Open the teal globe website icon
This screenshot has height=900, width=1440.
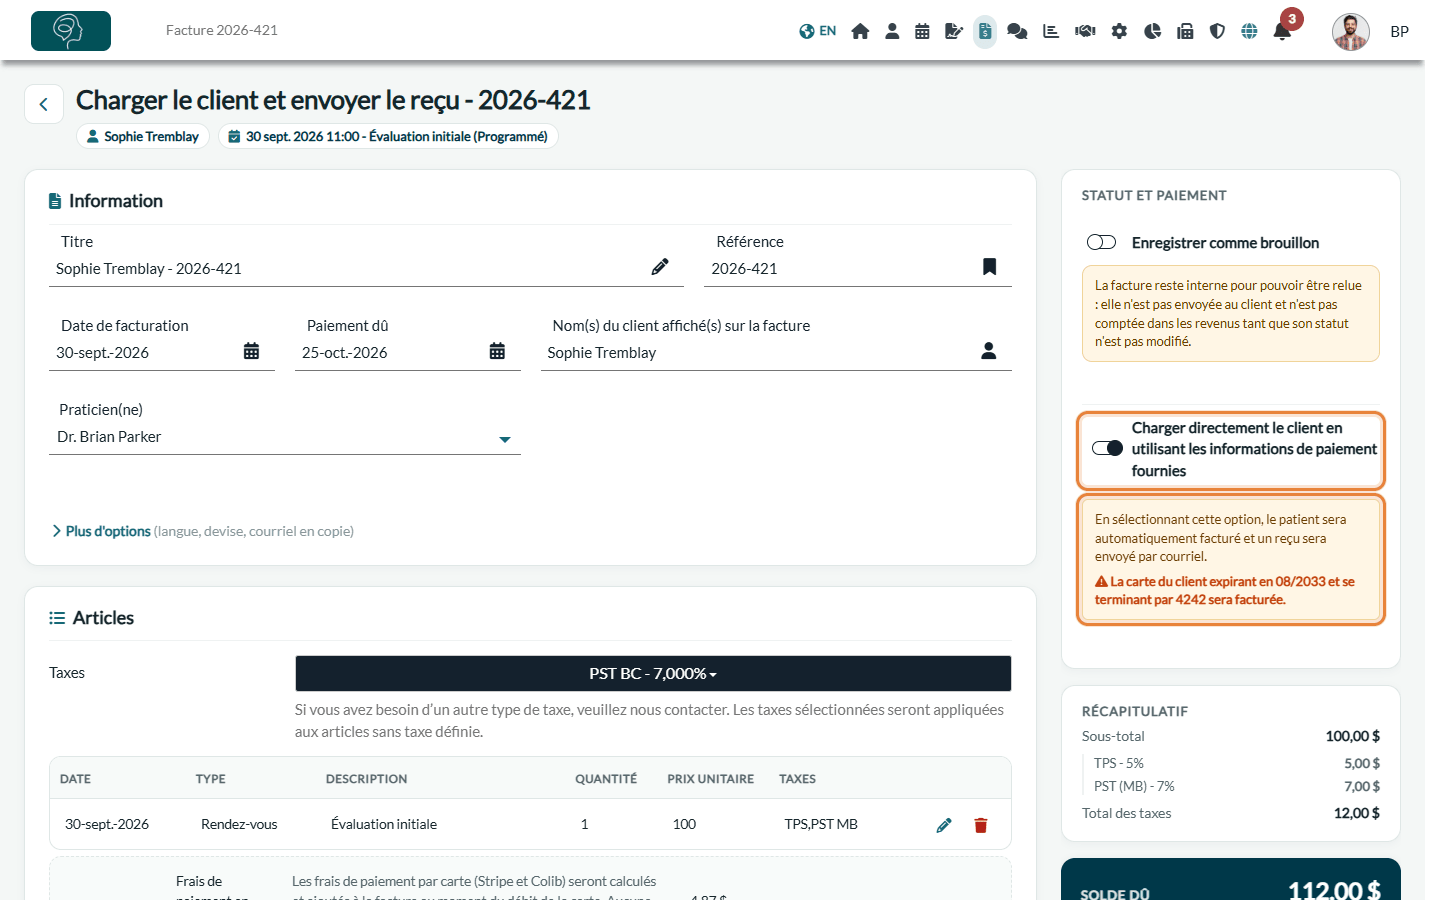tap(1249, 31)
